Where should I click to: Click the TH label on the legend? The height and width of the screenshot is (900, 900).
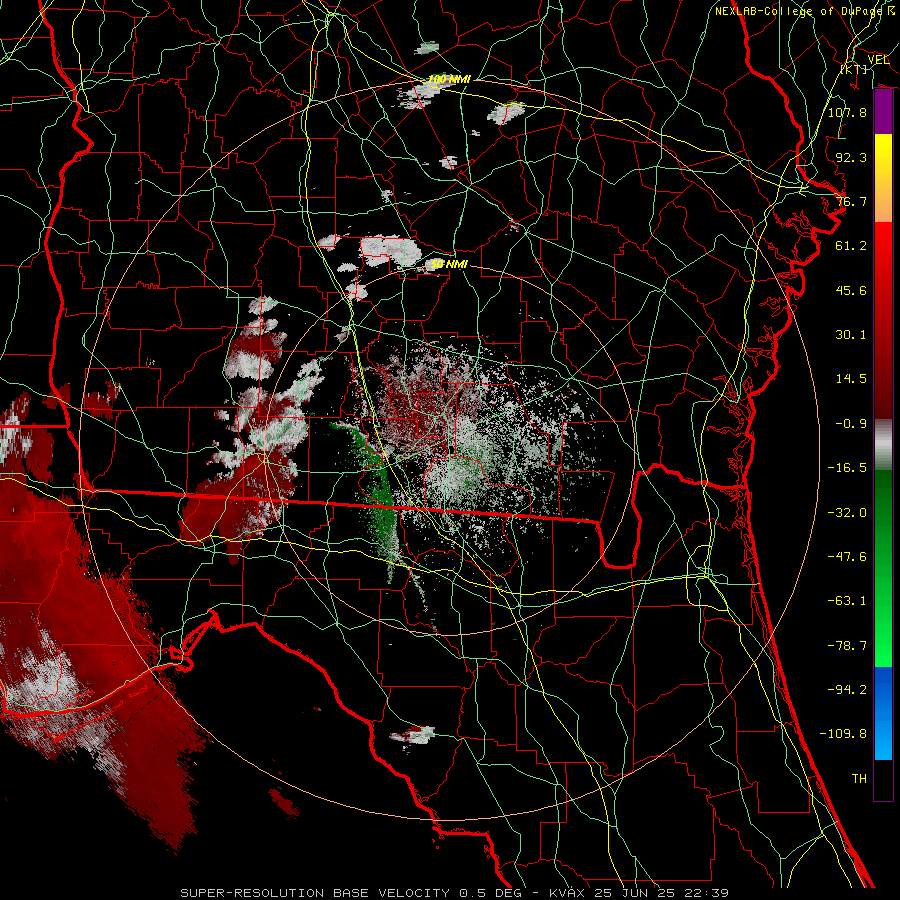click(x=859, y=779)
